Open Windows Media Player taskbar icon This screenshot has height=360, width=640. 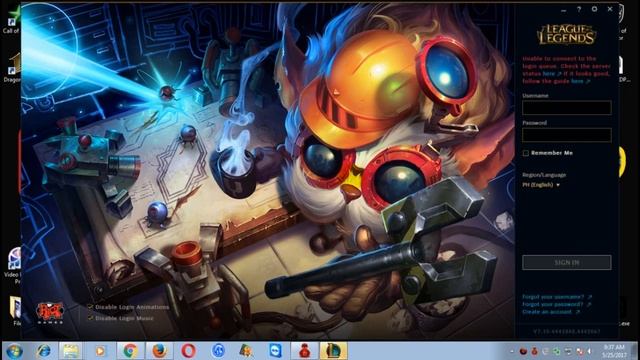100,351
